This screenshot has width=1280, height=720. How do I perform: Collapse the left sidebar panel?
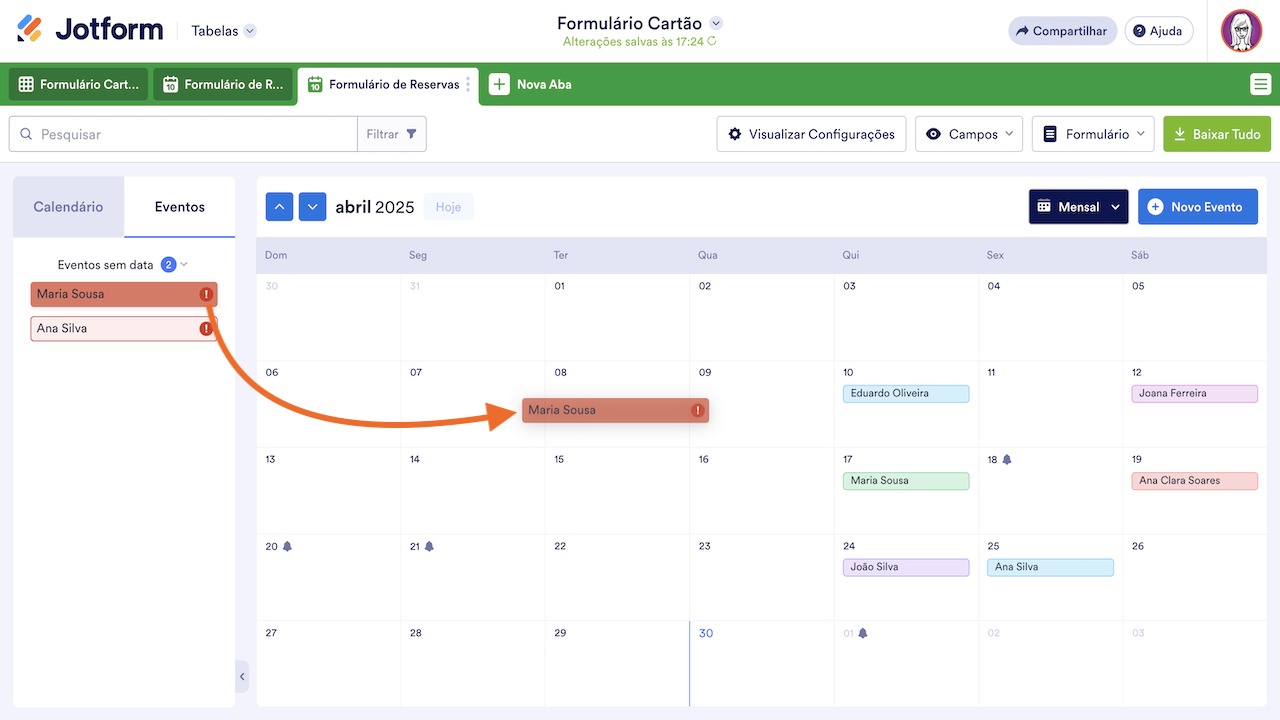(241, 677)
